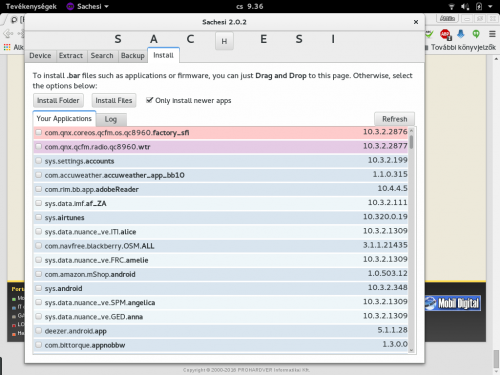
Task: Tick the bittorque appnobbw checkbox
Action: (x=39, y=345)
